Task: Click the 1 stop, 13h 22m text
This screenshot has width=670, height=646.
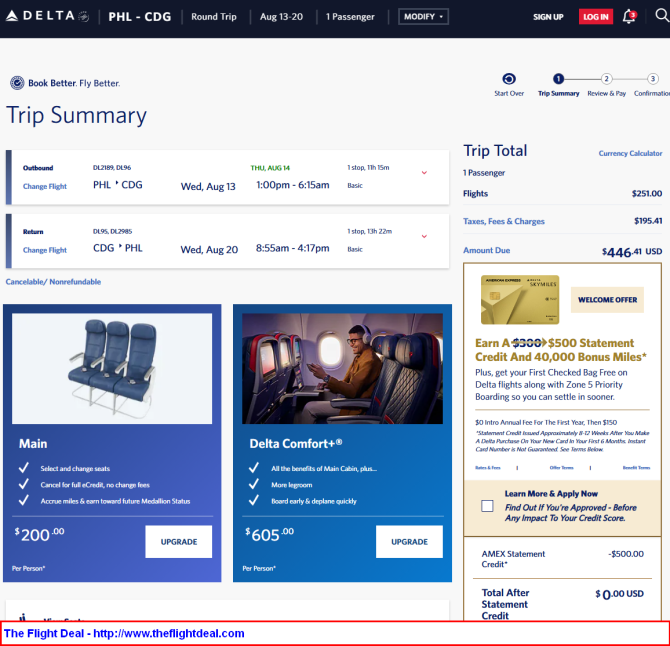Action: coord(369,231)
